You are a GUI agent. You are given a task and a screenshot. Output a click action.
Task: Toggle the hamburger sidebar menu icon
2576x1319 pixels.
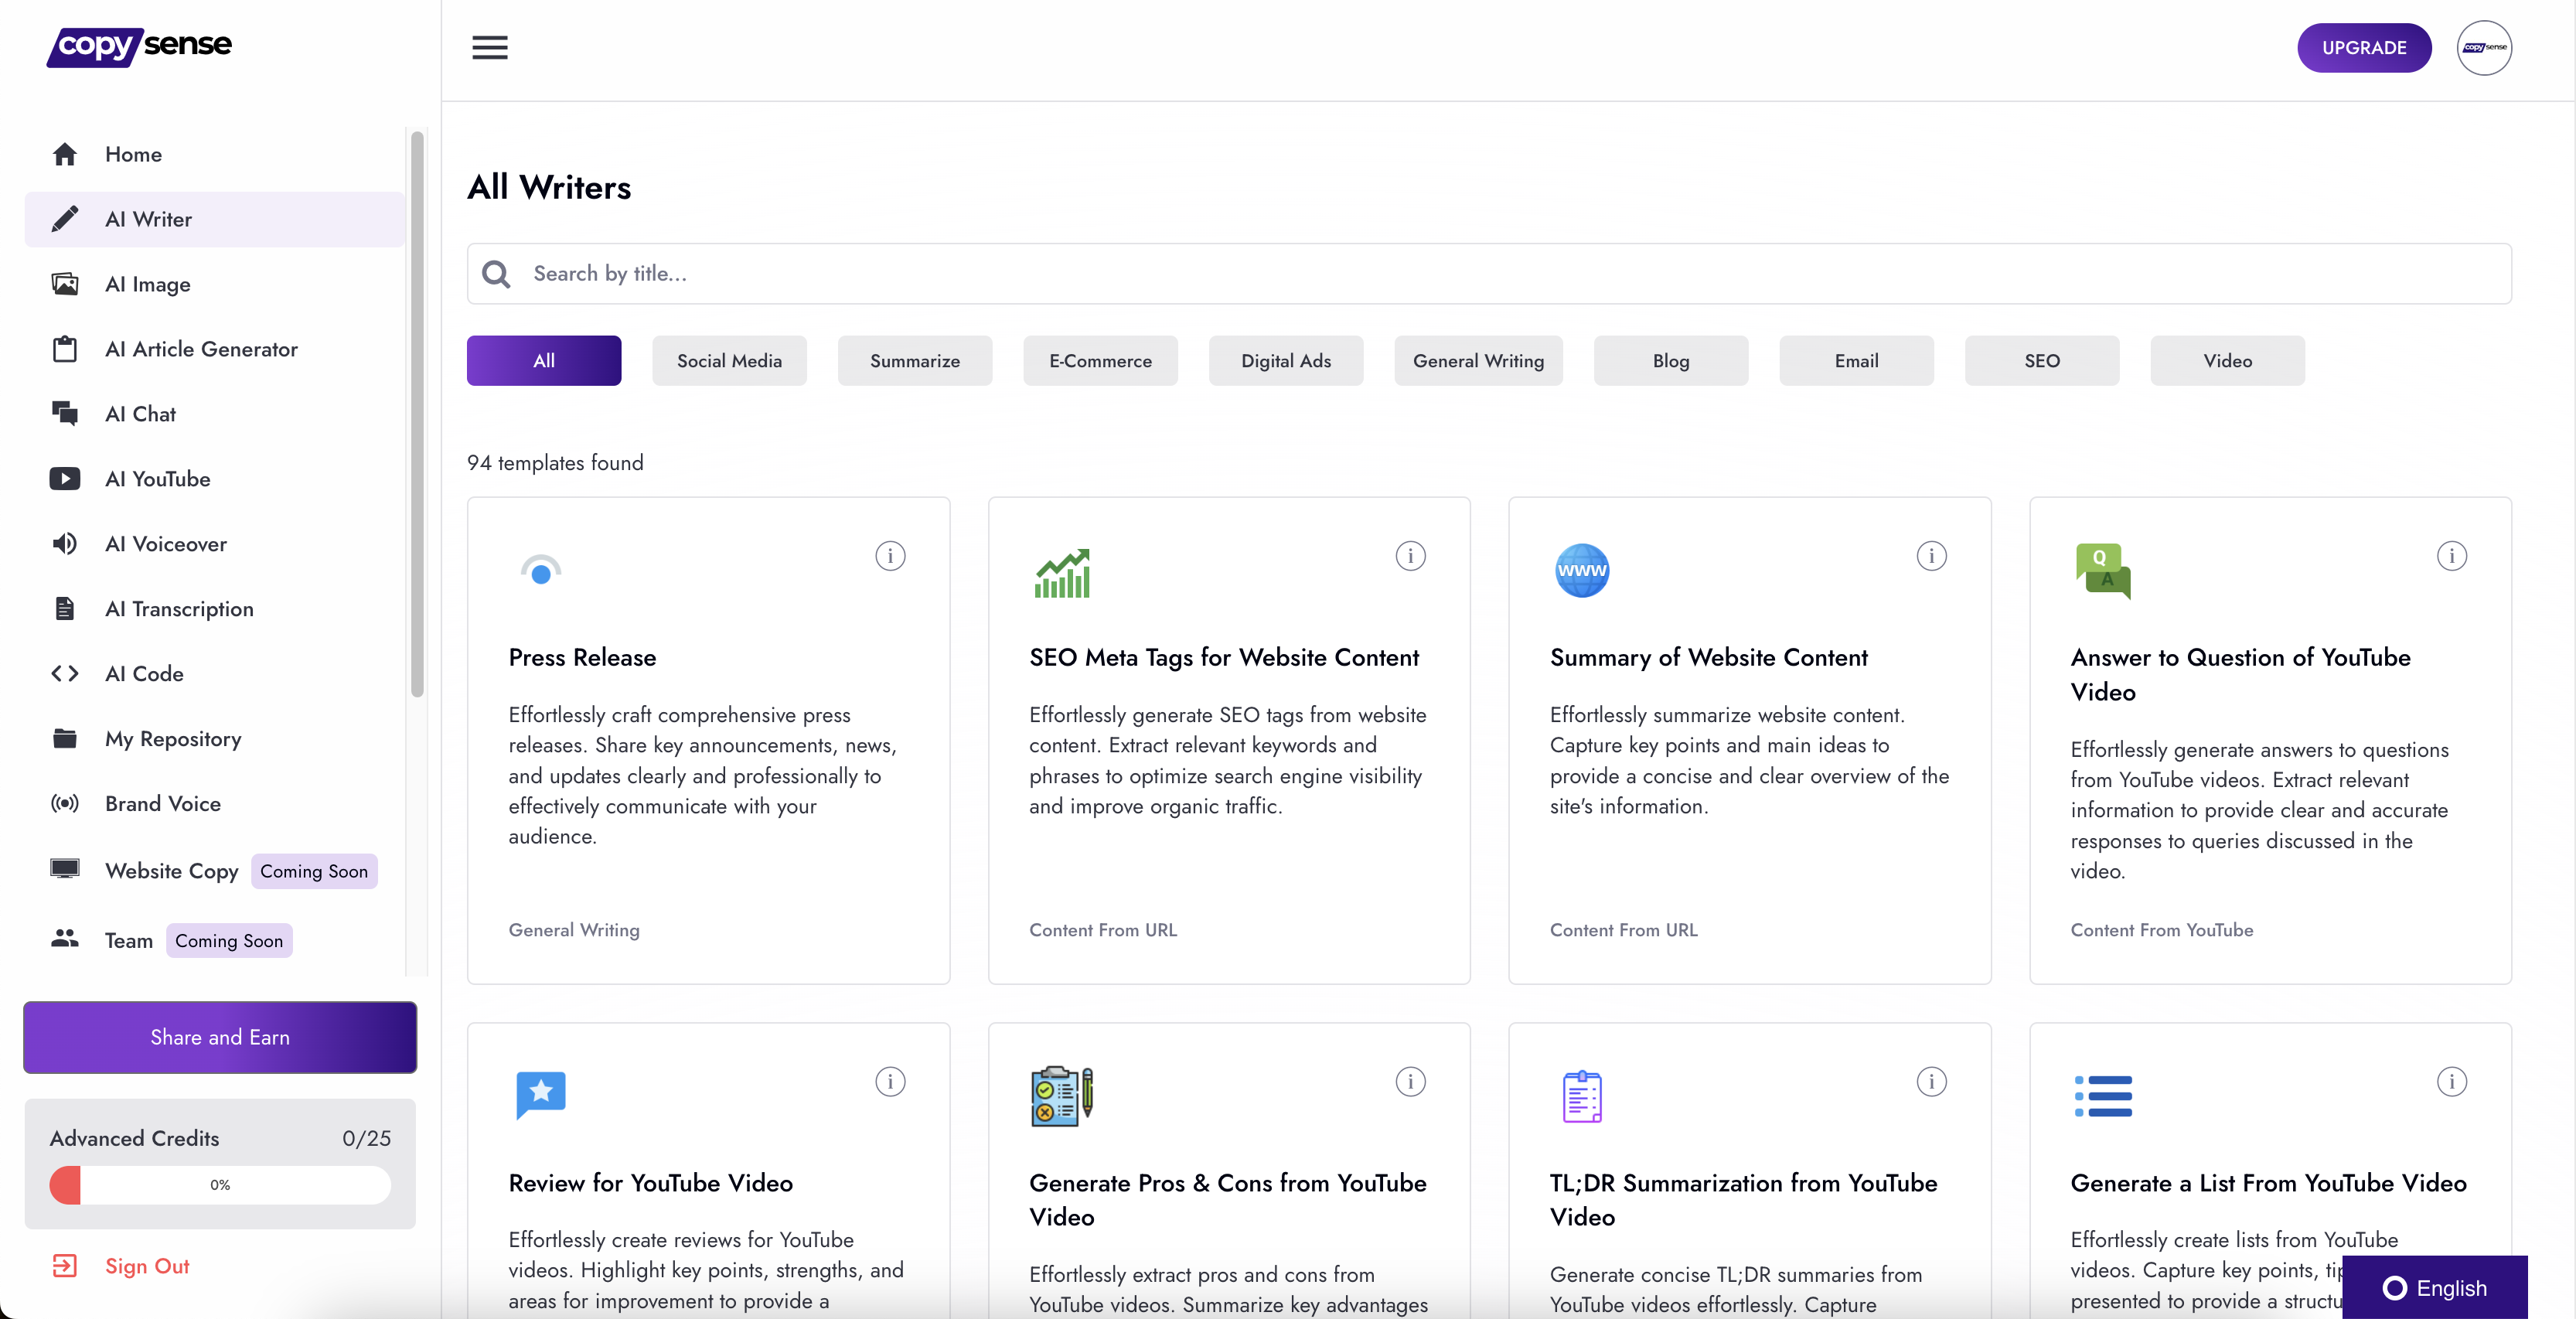click(489, 47)
